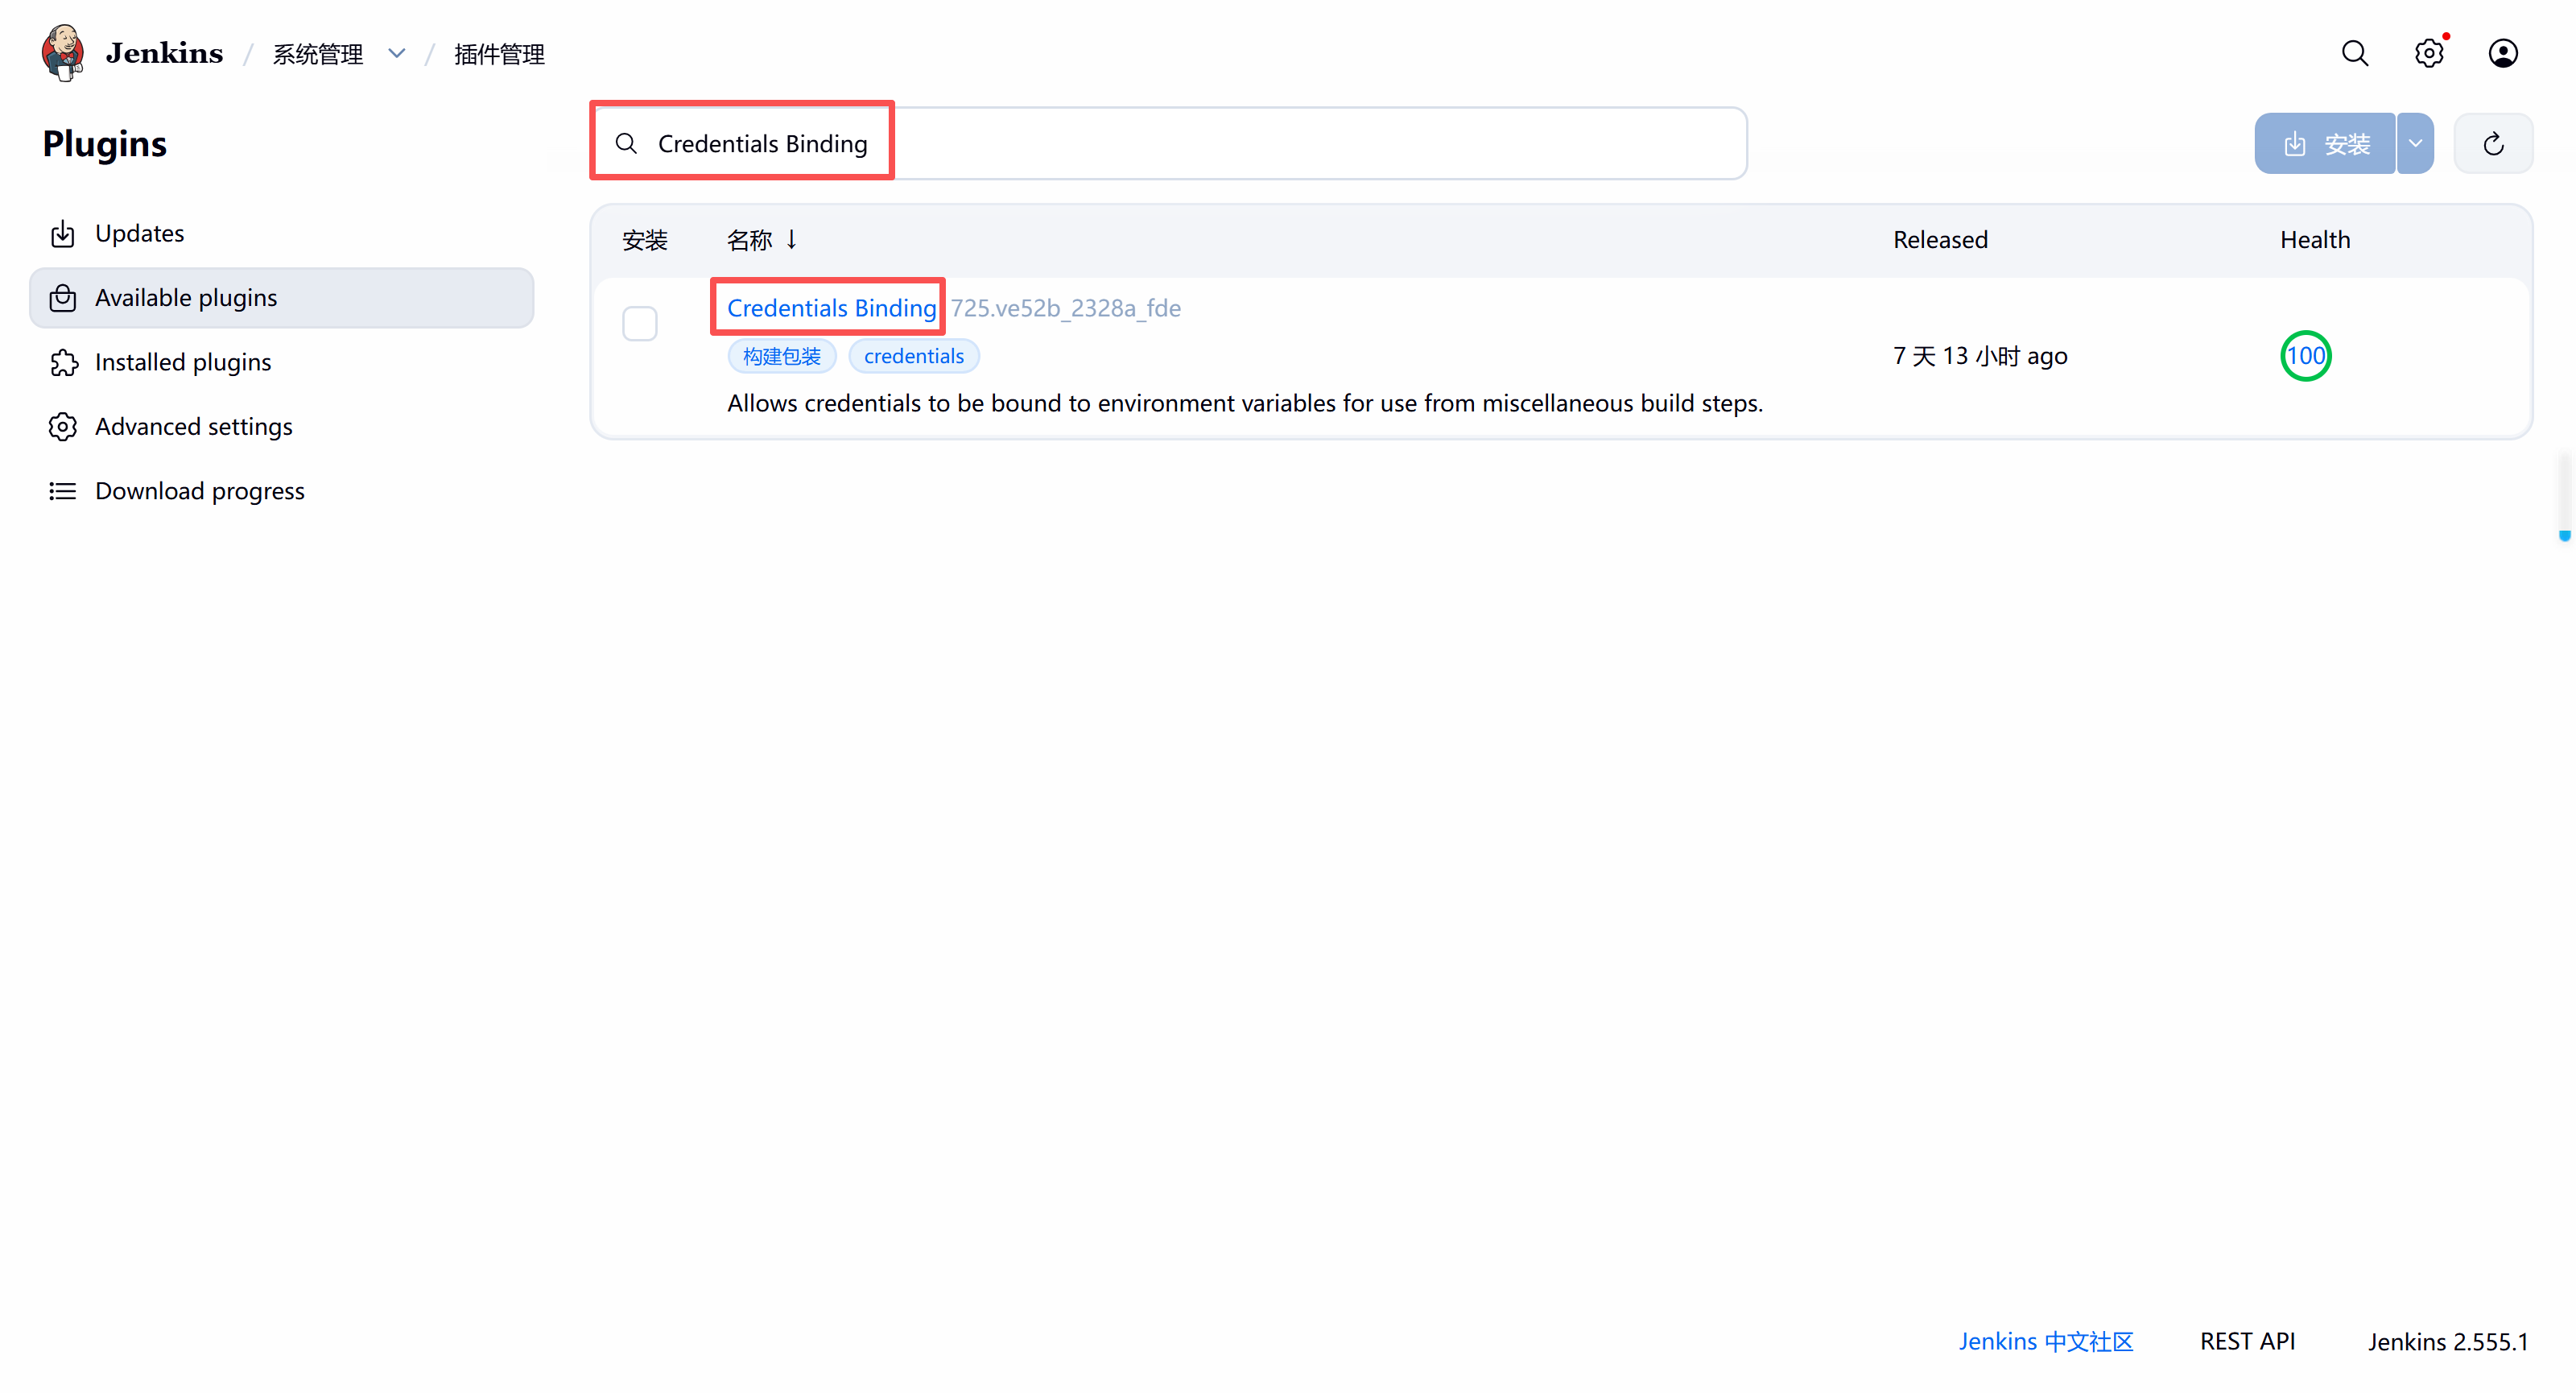Open Advanced settings section
Image resolution: width=2576 pixels, height=1393 pixels.
[x=282, y=427]
